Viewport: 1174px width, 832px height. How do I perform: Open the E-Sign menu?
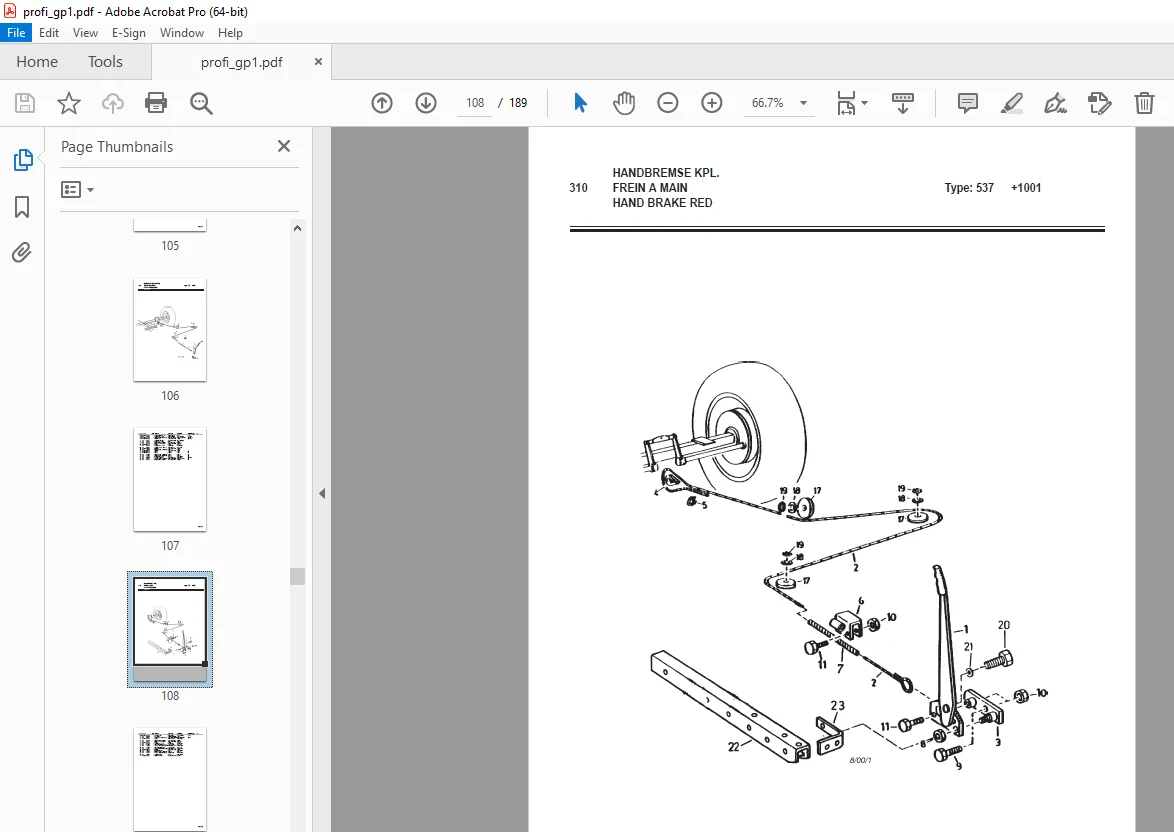click(x=128, y=33)
